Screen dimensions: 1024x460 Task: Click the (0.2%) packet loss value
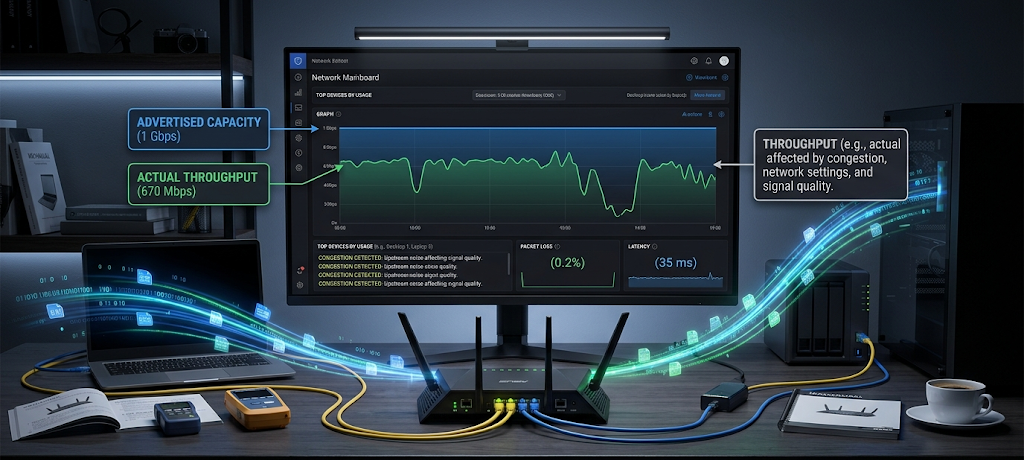point(568,263)
